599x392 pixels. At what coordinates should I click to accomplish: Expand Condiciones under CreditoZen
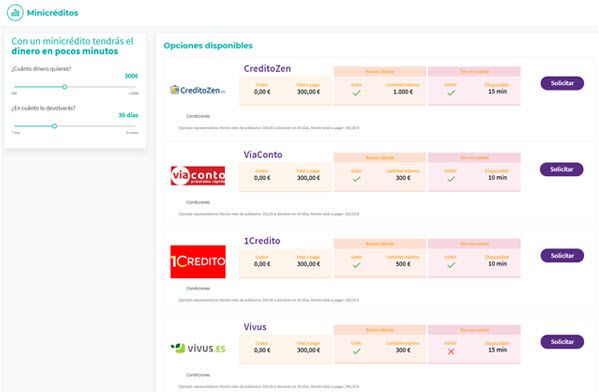click(x=198, y=116)
